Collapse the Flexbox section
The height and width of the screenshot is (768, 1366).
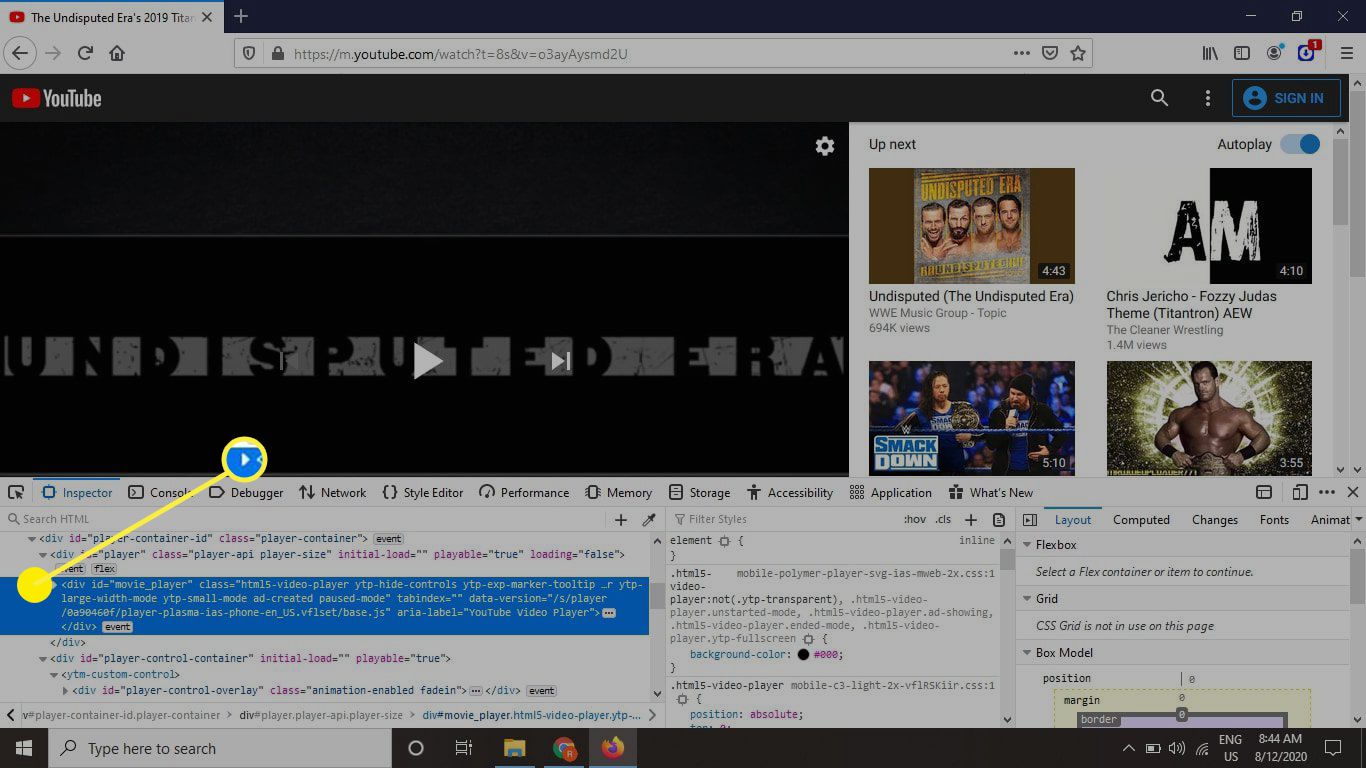[1027, 545]
